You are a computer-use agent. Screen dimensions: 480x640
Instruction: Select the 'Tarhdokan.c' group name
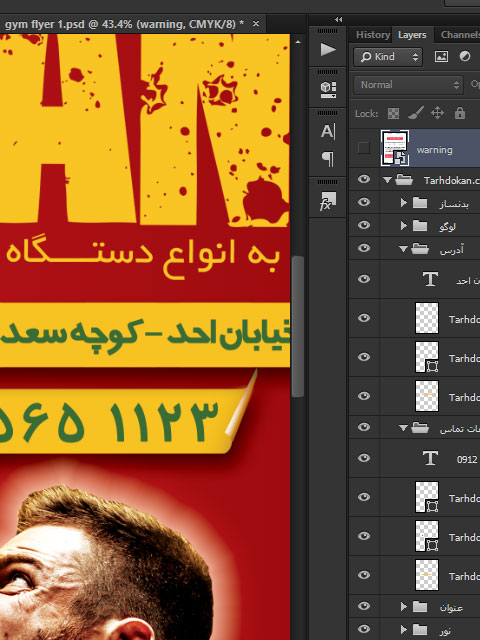pyautogui.click(x=451, y=180)
